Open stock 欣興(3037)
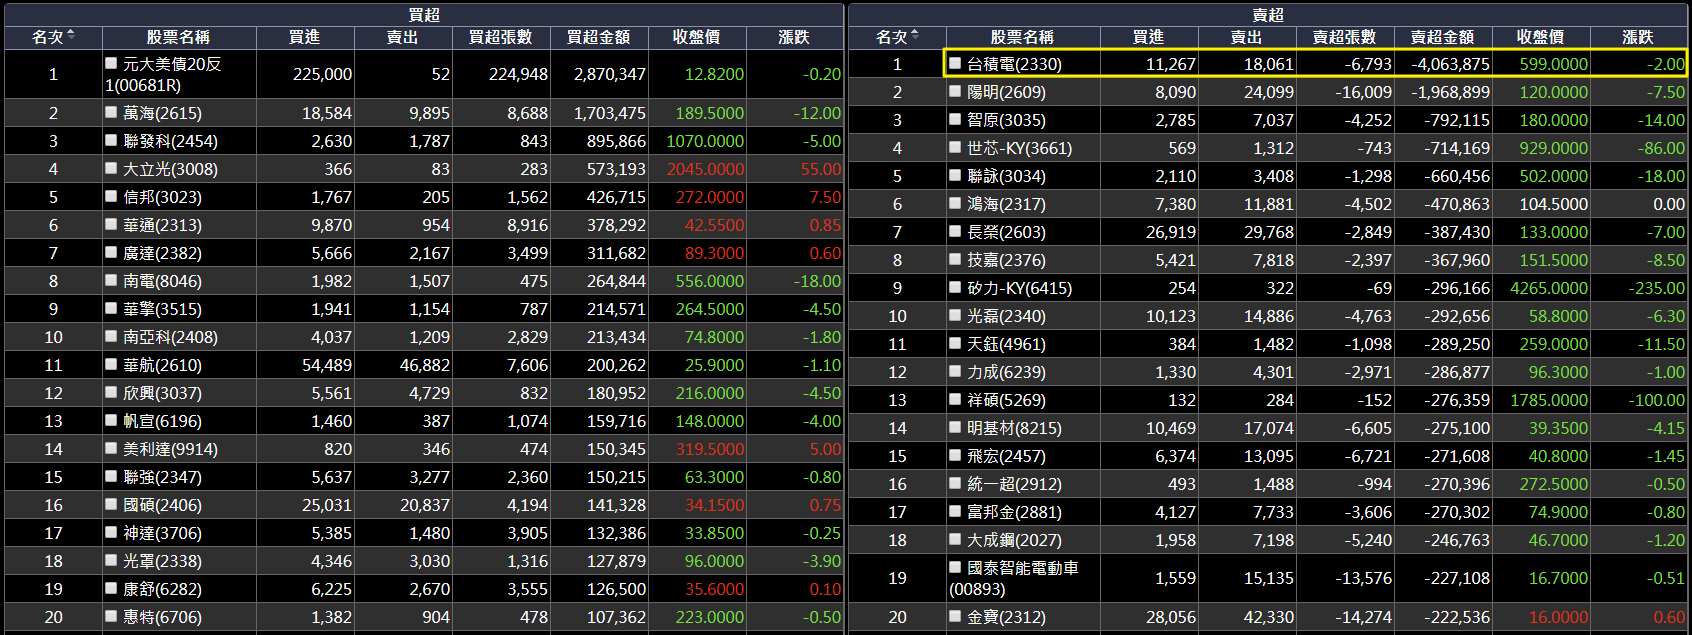The height and width of the screenshot is (635, 1692). coord(162,393)
